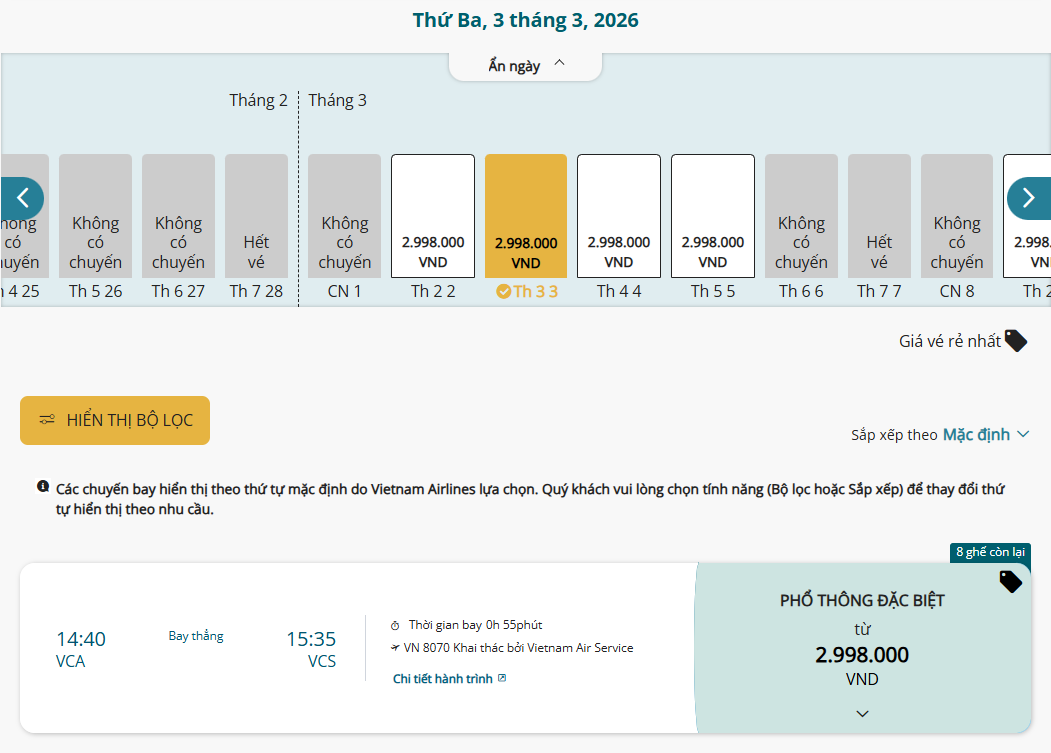Screen dimensions: 1051x753
Task: Open the Mặc định sort dropdown
Action: coord(985,434)
